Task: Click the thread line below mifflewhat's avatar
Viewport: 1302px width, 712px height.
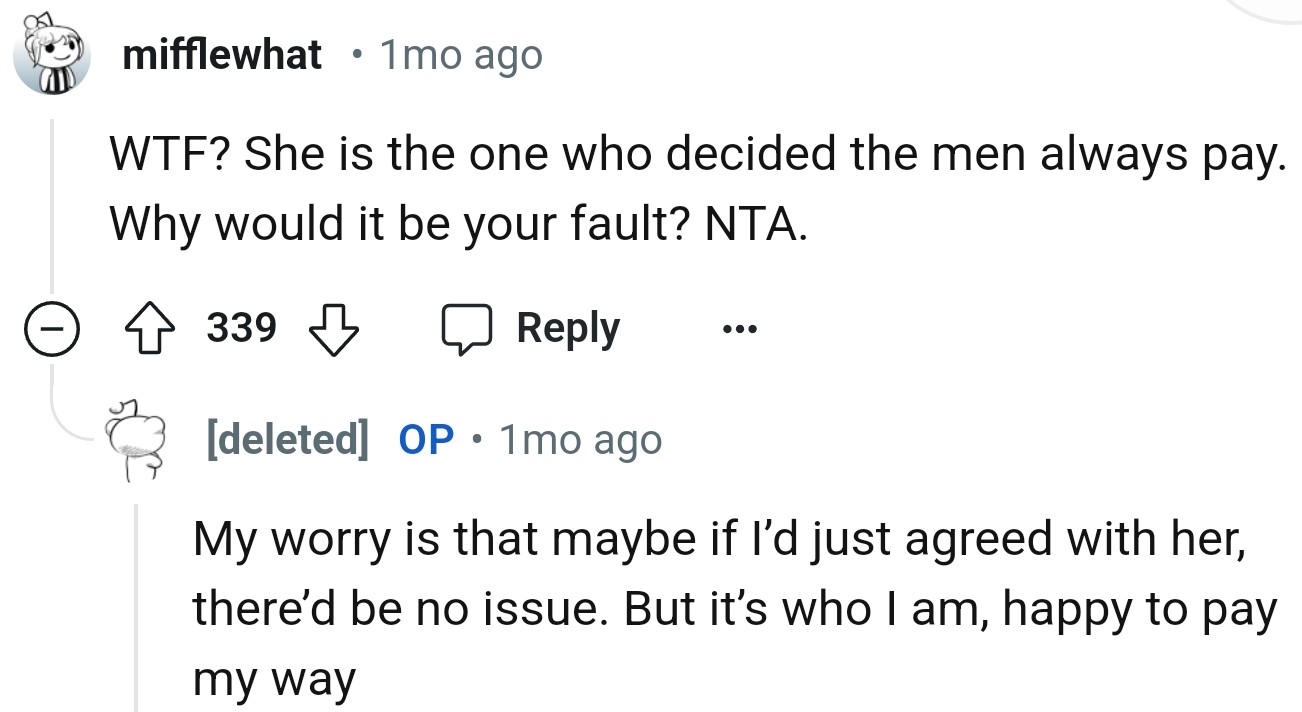Action: [x=53, y=200]
